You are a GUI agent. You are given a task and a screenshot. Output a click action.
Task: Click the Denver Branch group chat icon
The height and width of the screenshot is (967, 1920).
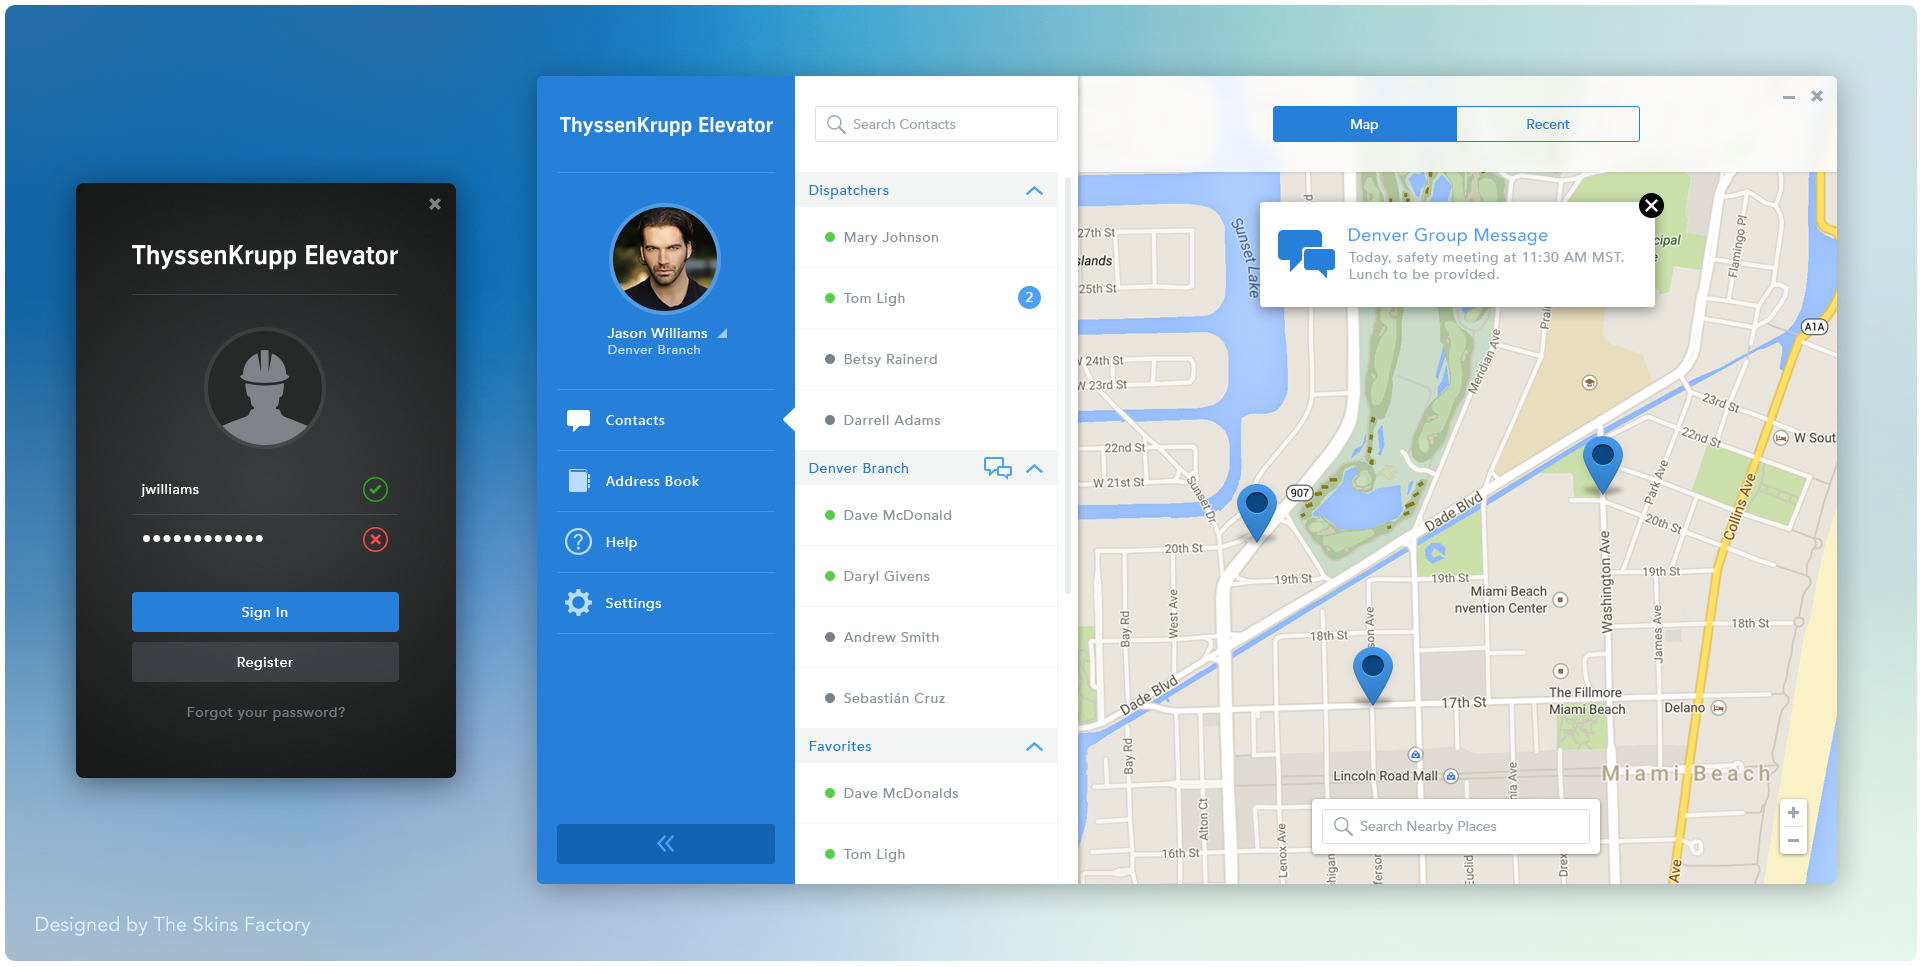pyautogui.click(x=998, y=468)
